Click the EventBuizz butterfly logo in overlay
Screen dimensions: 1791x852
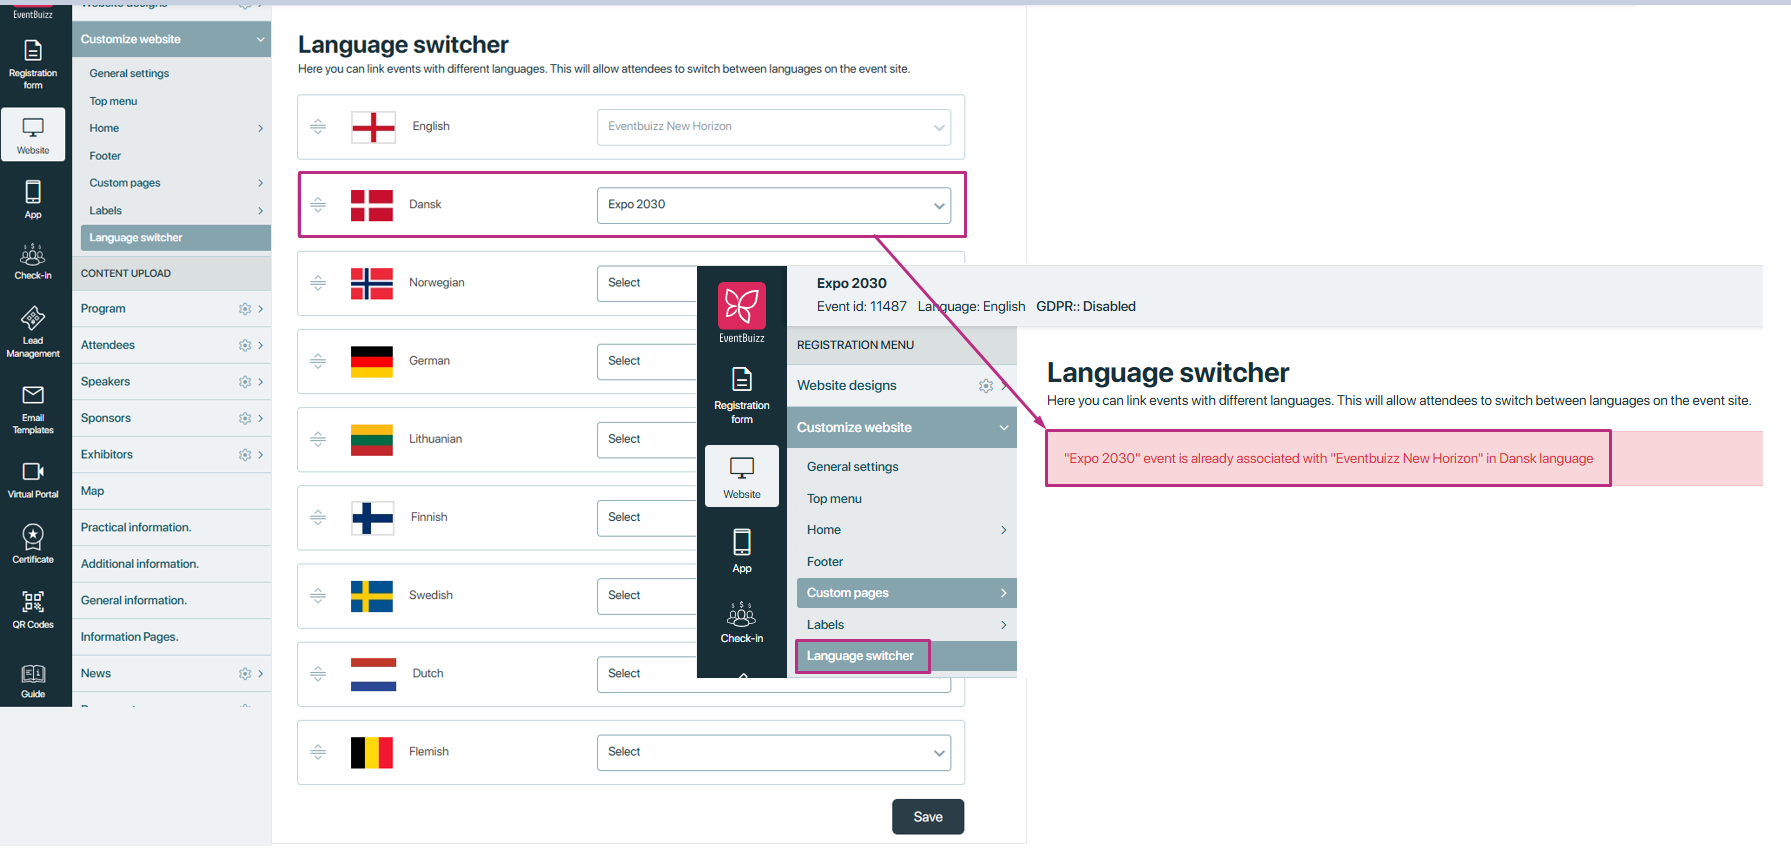742,306
